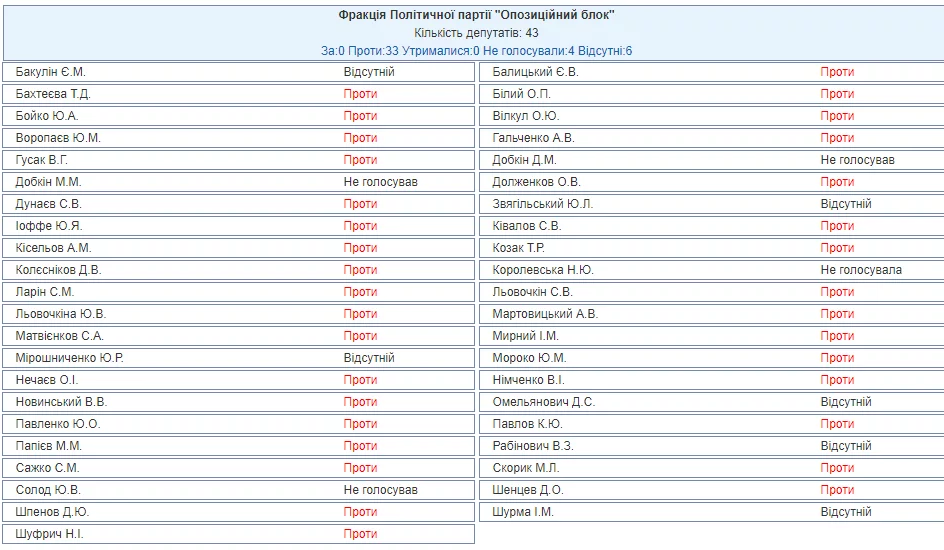Select deputy Льовочкіна Ю.В.
This screenshot has width=944, height=550.
tap(61, 314)
